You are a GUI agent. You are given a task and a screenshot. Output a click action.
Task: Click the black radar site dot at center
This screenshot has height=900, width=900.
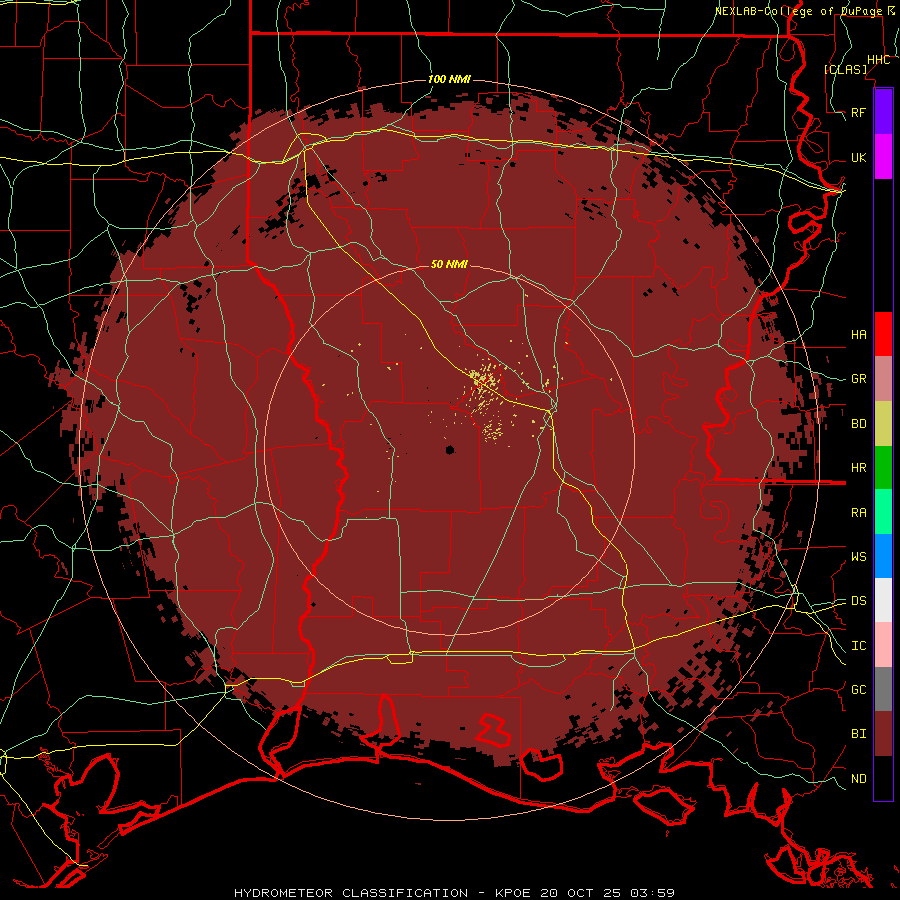pos(450,449)
